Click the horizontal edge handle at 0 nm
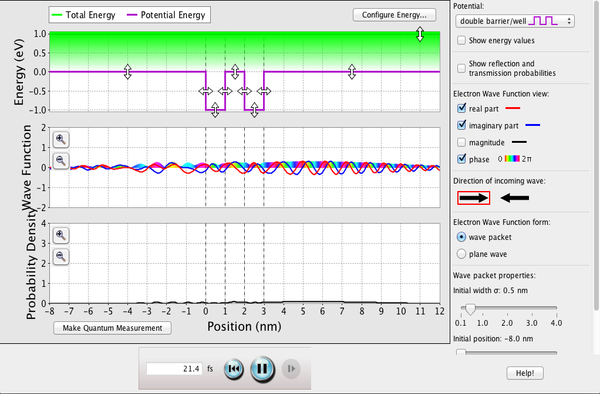600x394 pixels. tap(205, 91)
